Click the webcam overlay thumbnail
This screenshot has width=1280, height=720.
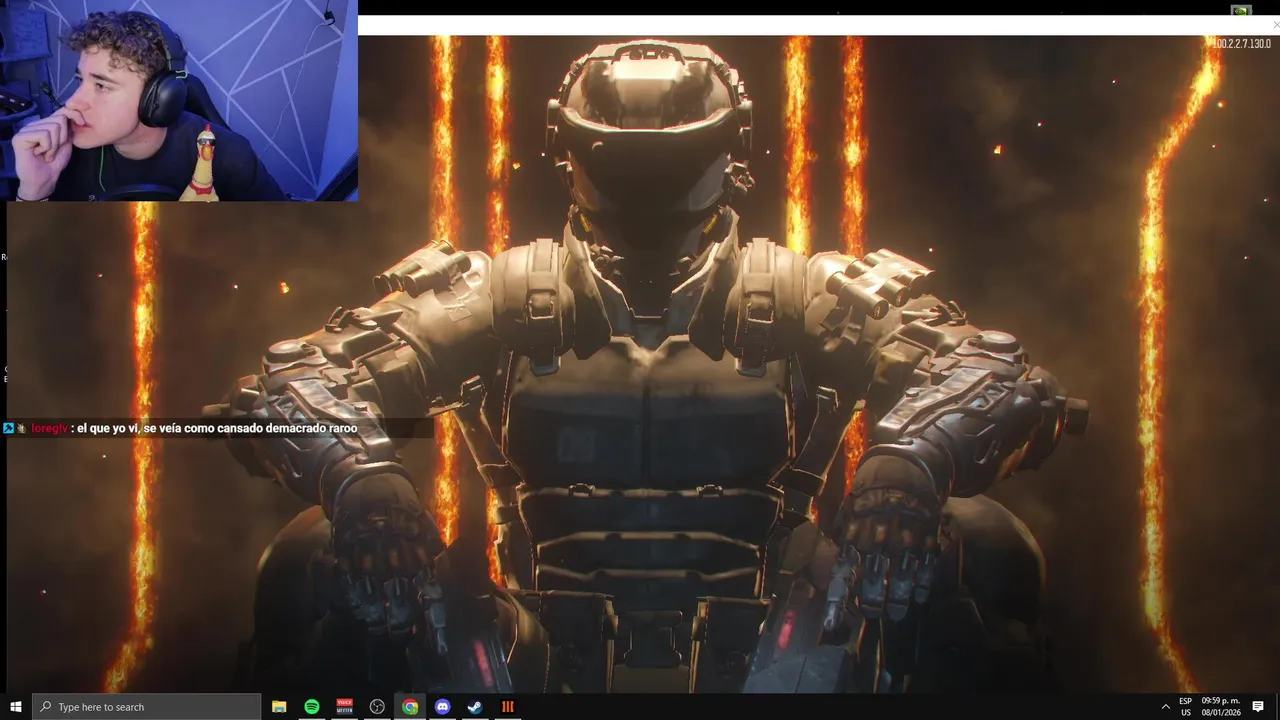(179, 101)
